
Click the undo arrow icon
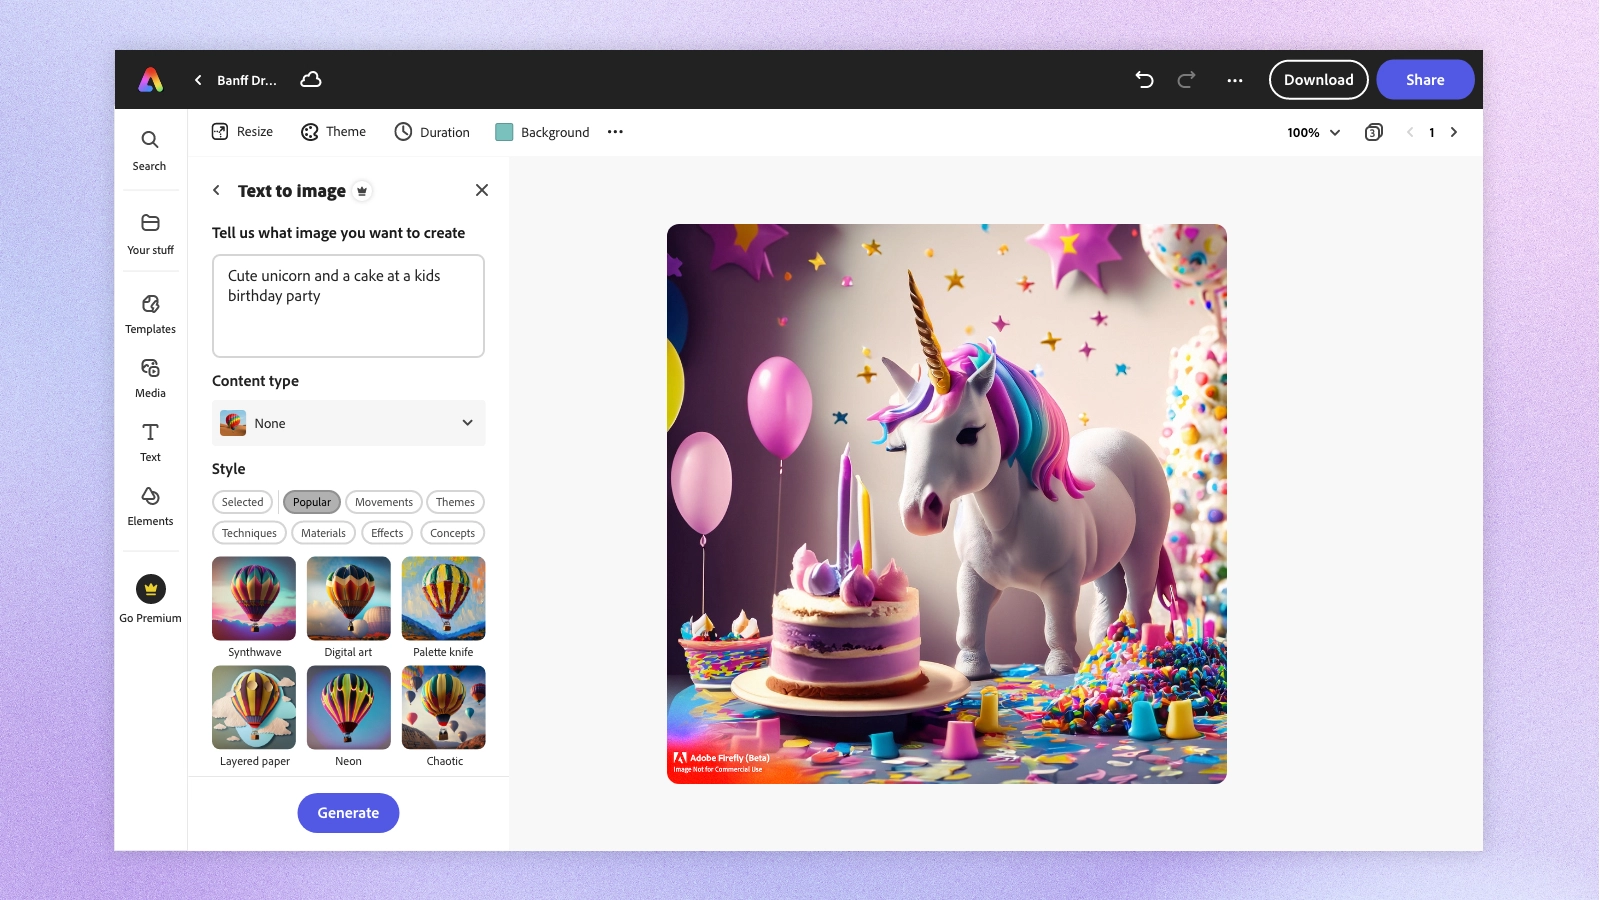coord(1144,80)
